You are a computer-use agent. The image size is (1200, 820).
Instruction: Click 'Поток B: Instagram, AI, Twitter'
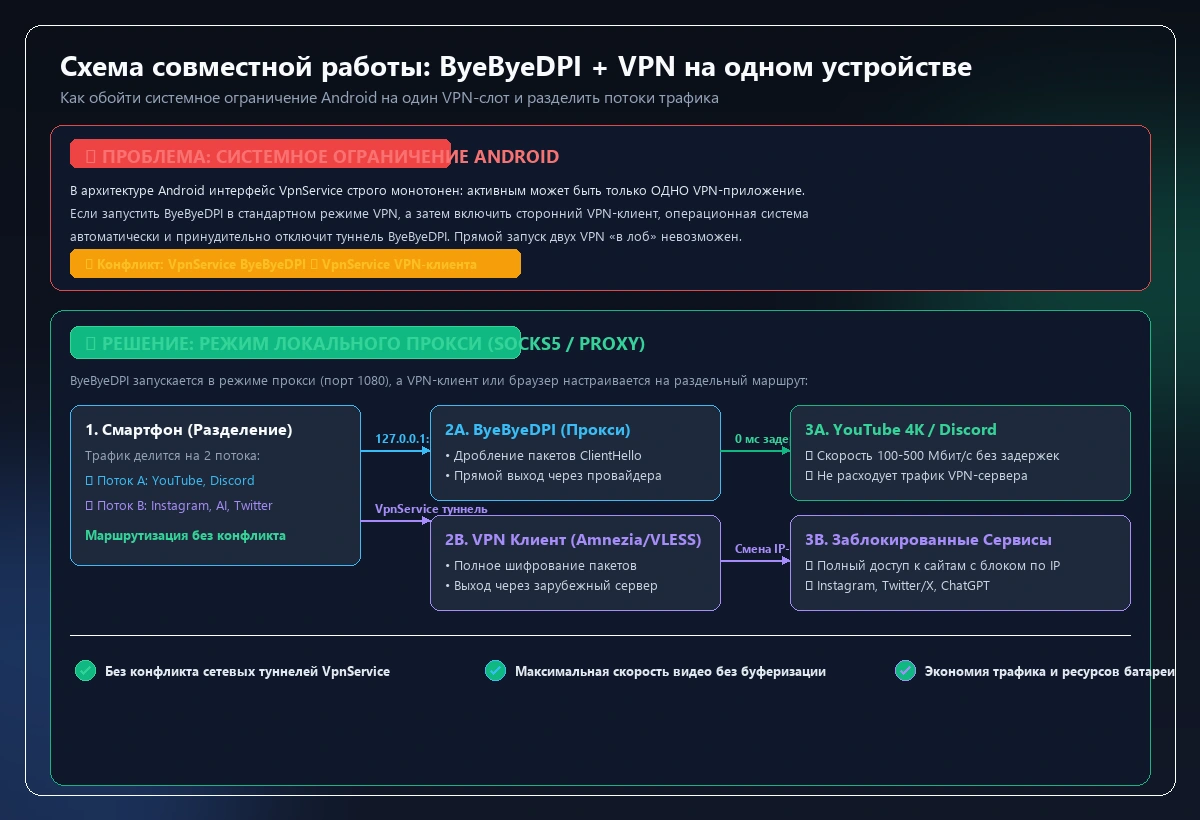(179, 506)
